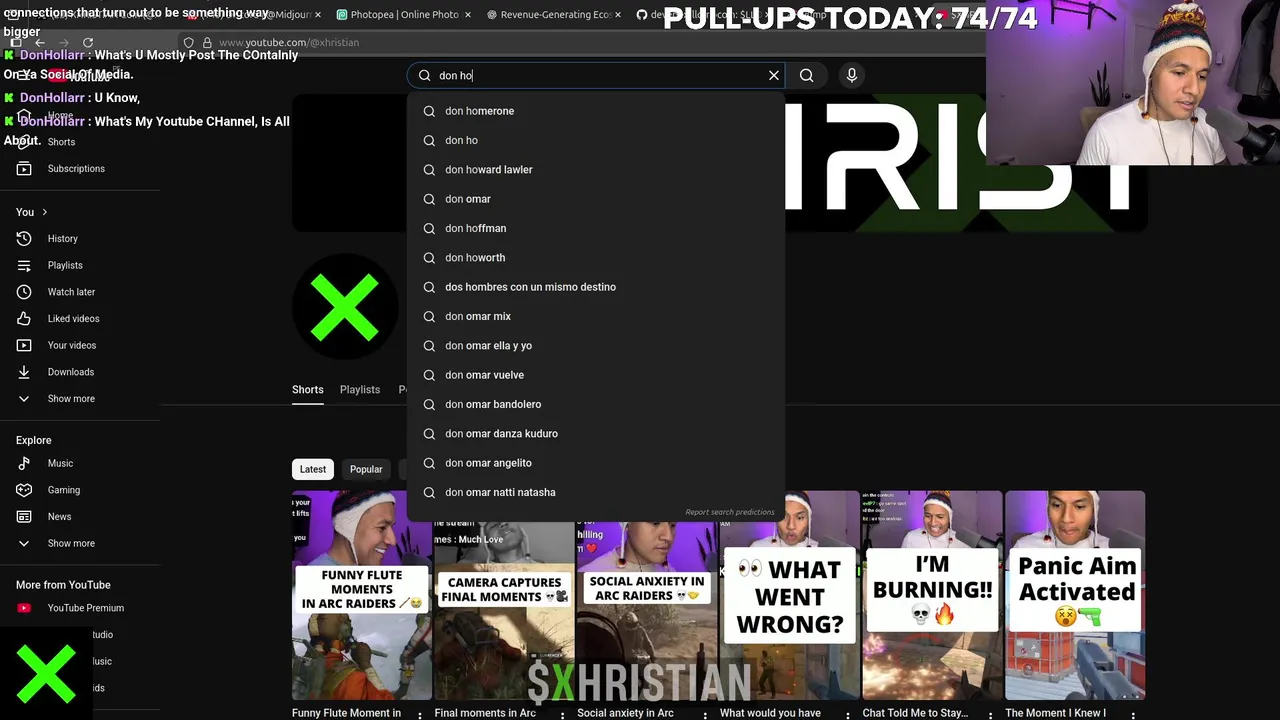Open options menu for Social anxiety short
The height and width of the screenshot is (720, 1280).
tap(706, 714)
